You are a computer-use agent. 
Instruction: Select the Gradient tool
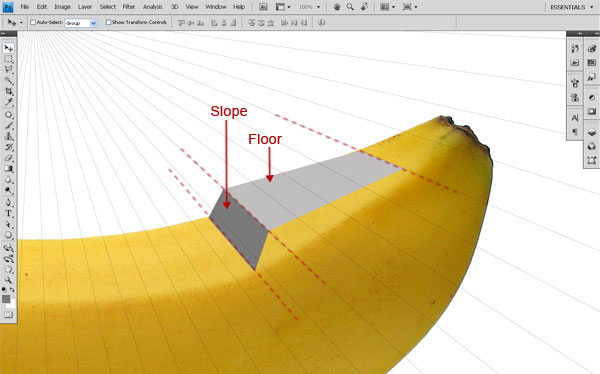8,169
